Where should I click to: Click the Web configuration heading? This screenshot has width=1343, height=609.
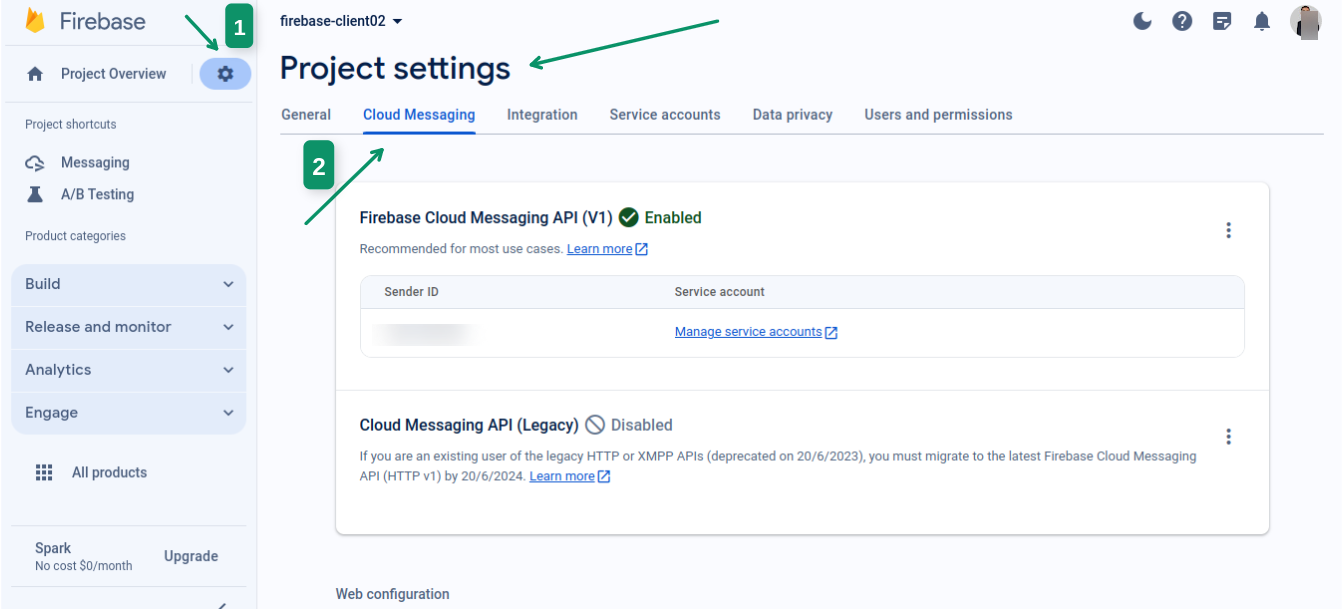point(392,594)
